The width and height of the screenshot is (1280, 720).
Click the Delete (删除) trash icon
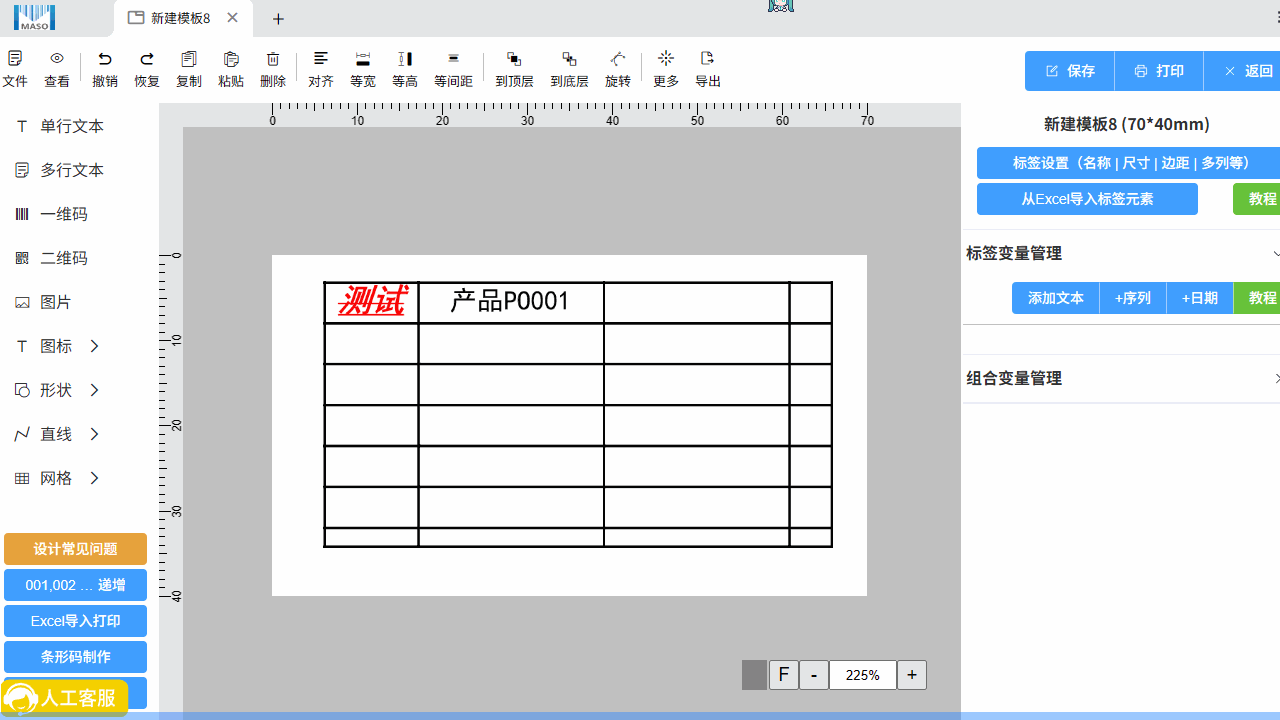(273, 60)
